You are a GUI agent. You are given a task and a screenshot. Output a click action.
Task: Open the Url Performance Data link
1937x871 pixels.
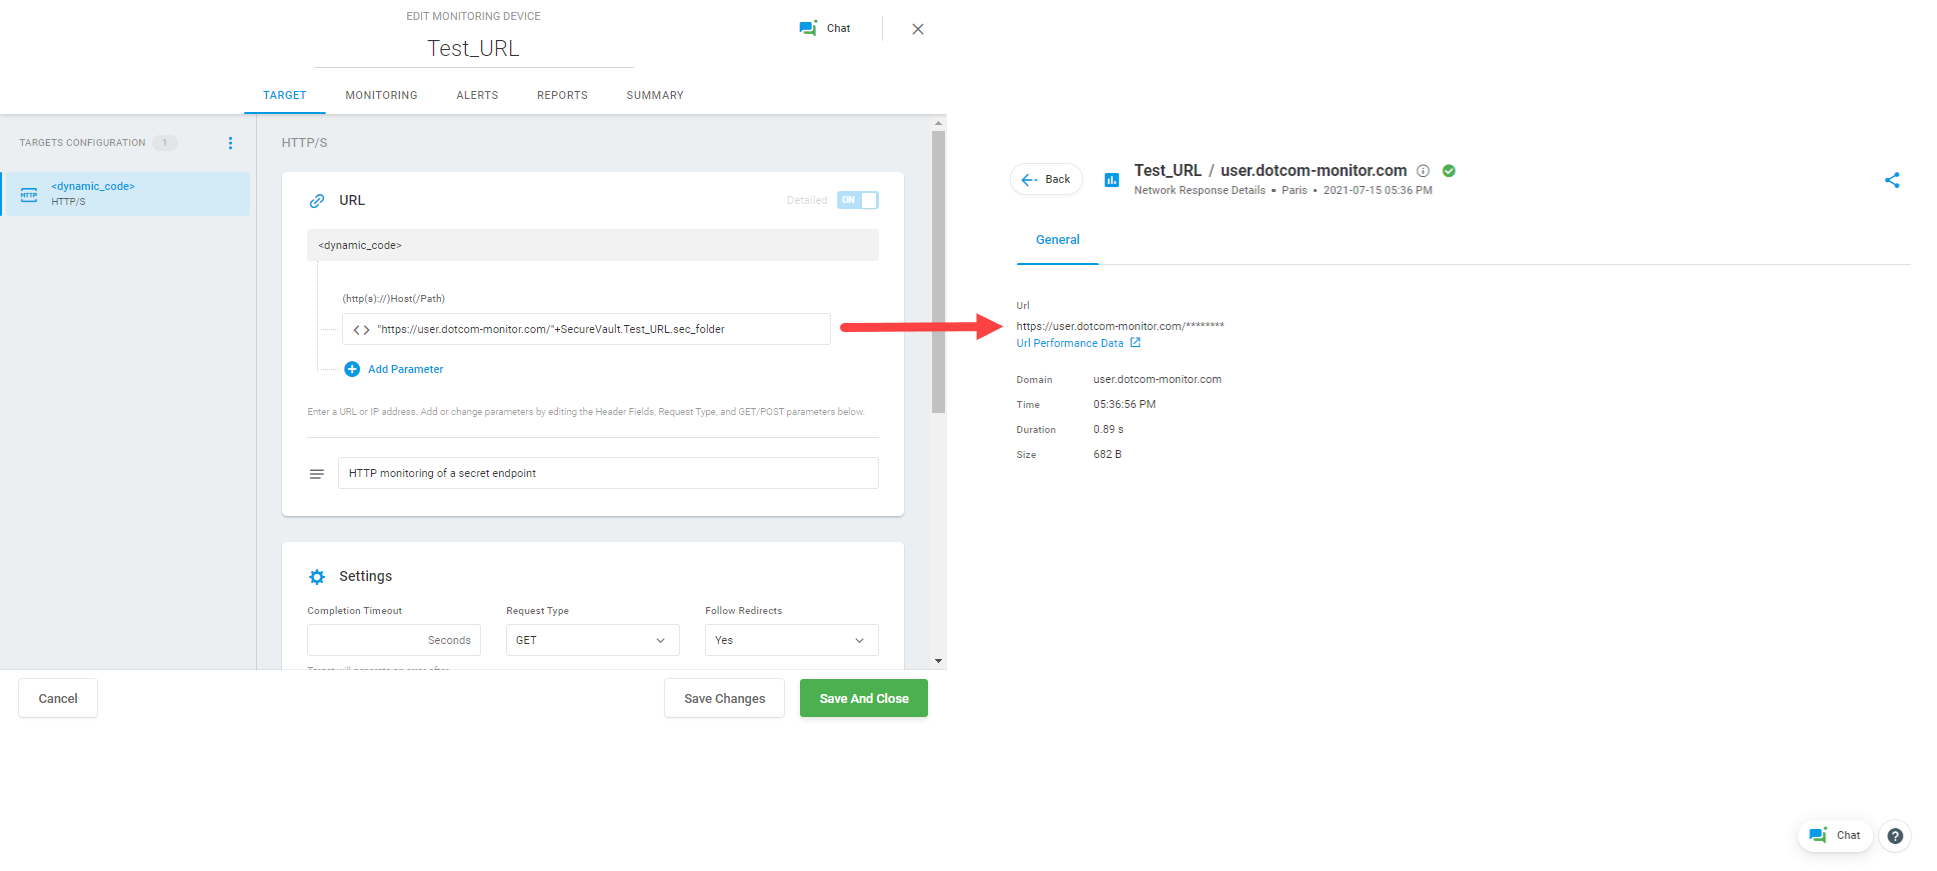coord(1069,343)
